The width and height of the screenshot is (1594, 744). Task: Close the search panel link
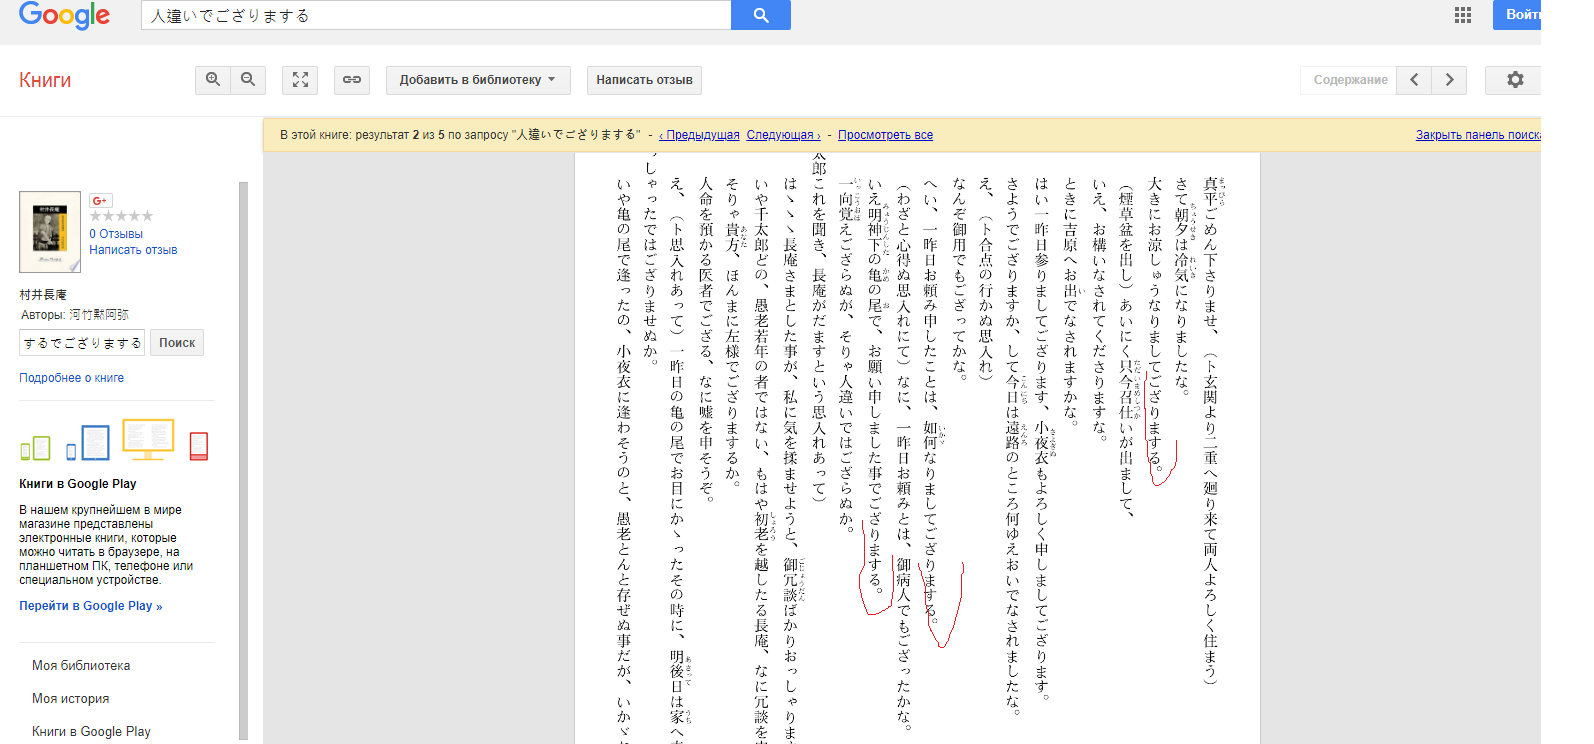[x=1478, y=135]
